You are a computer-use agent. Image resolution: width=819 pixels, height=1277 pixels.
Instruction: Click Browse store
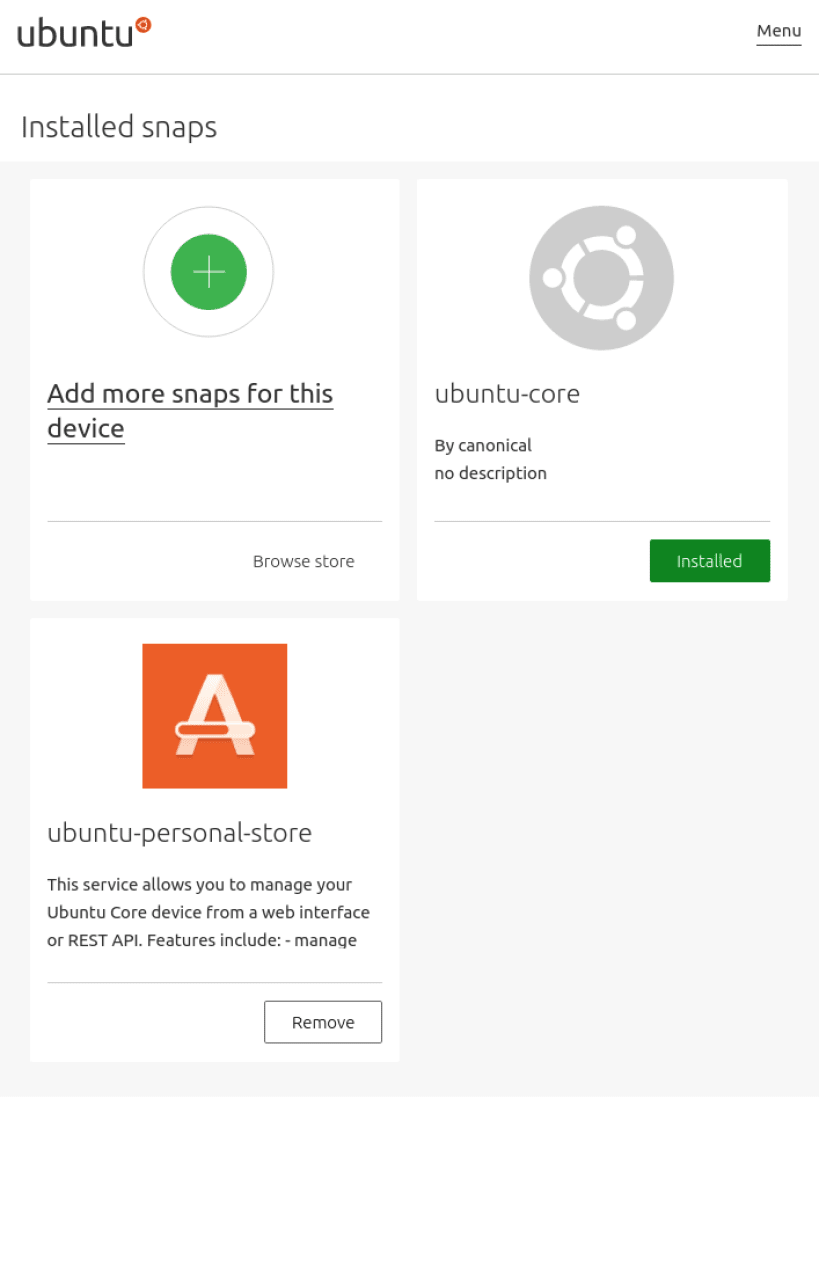click(303, 561)
